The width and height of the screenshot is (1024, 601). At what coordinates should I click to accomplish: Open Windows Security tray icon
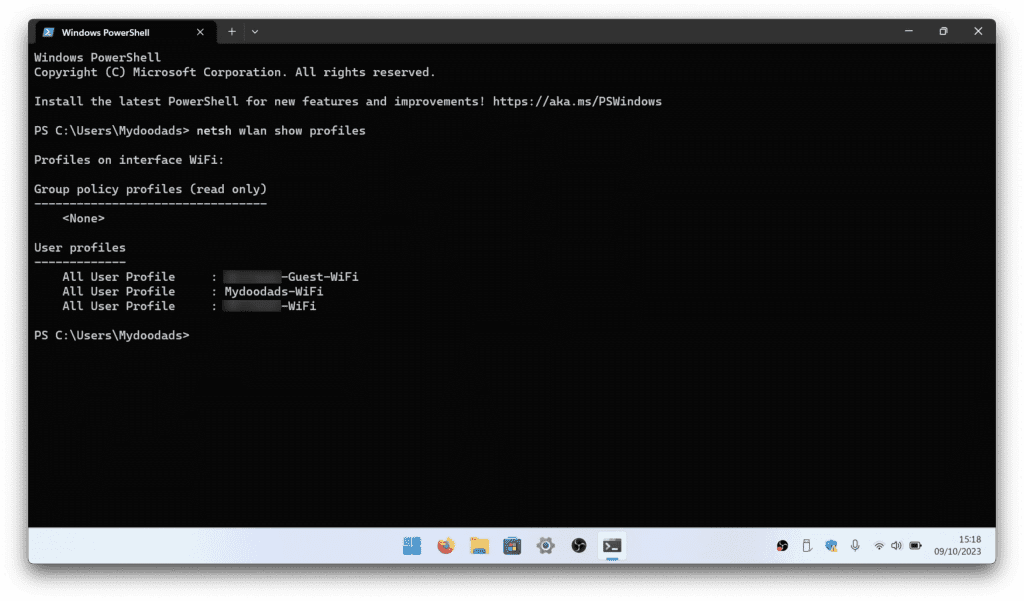pos(831,545)
